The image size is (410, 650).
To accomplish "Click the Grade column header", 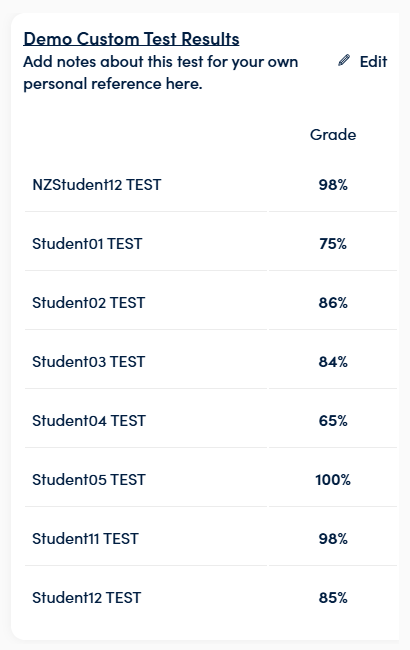I will pyautogui.click(x=333, y=135).
